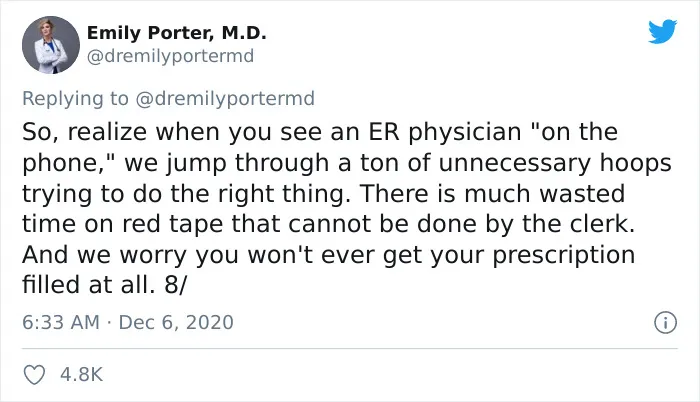
Task: Click the 'Replying to' label
Action: 75,98
